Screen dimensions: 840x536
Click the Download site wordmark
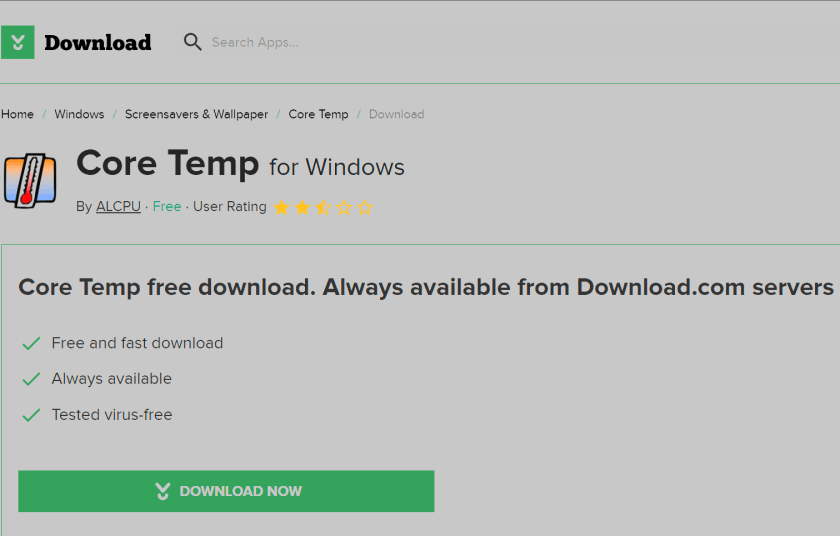(x=98, y=42)
